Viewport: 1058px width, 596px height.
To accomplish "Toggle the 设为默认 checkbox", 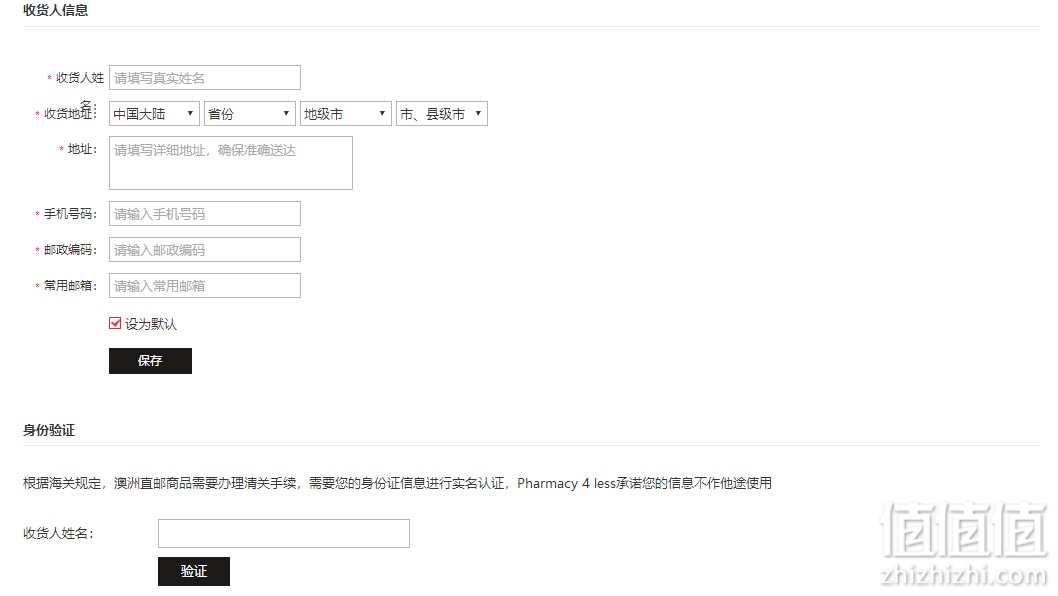I will (115, 323).
